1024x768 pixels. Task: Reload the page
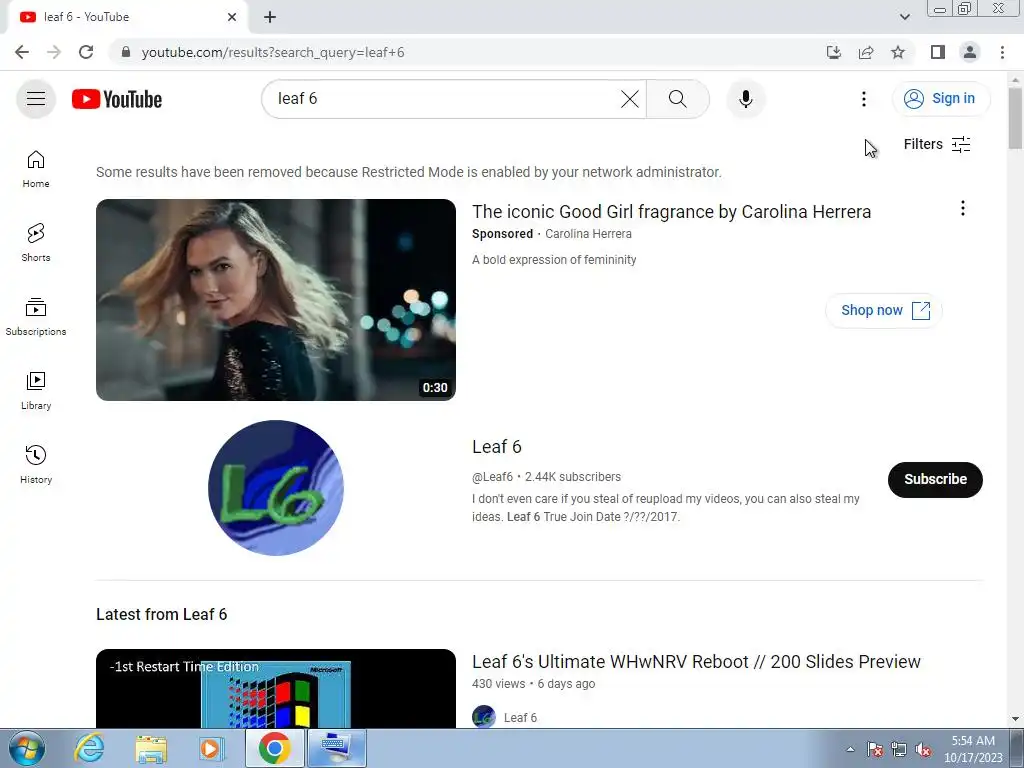coord(86,52)
